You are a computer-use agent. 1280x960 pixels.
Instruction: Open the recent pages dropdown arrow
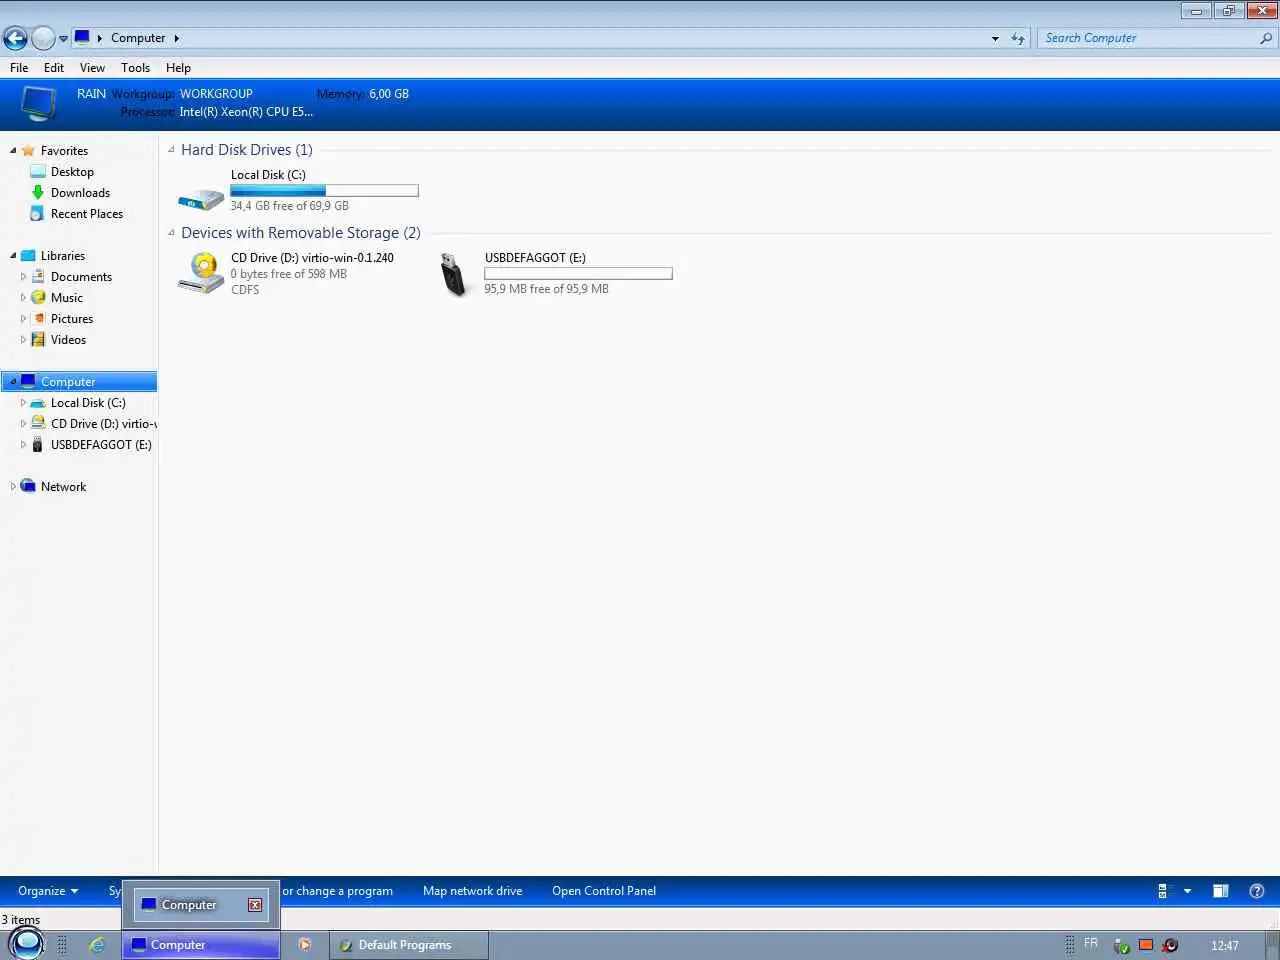(63, 39)
